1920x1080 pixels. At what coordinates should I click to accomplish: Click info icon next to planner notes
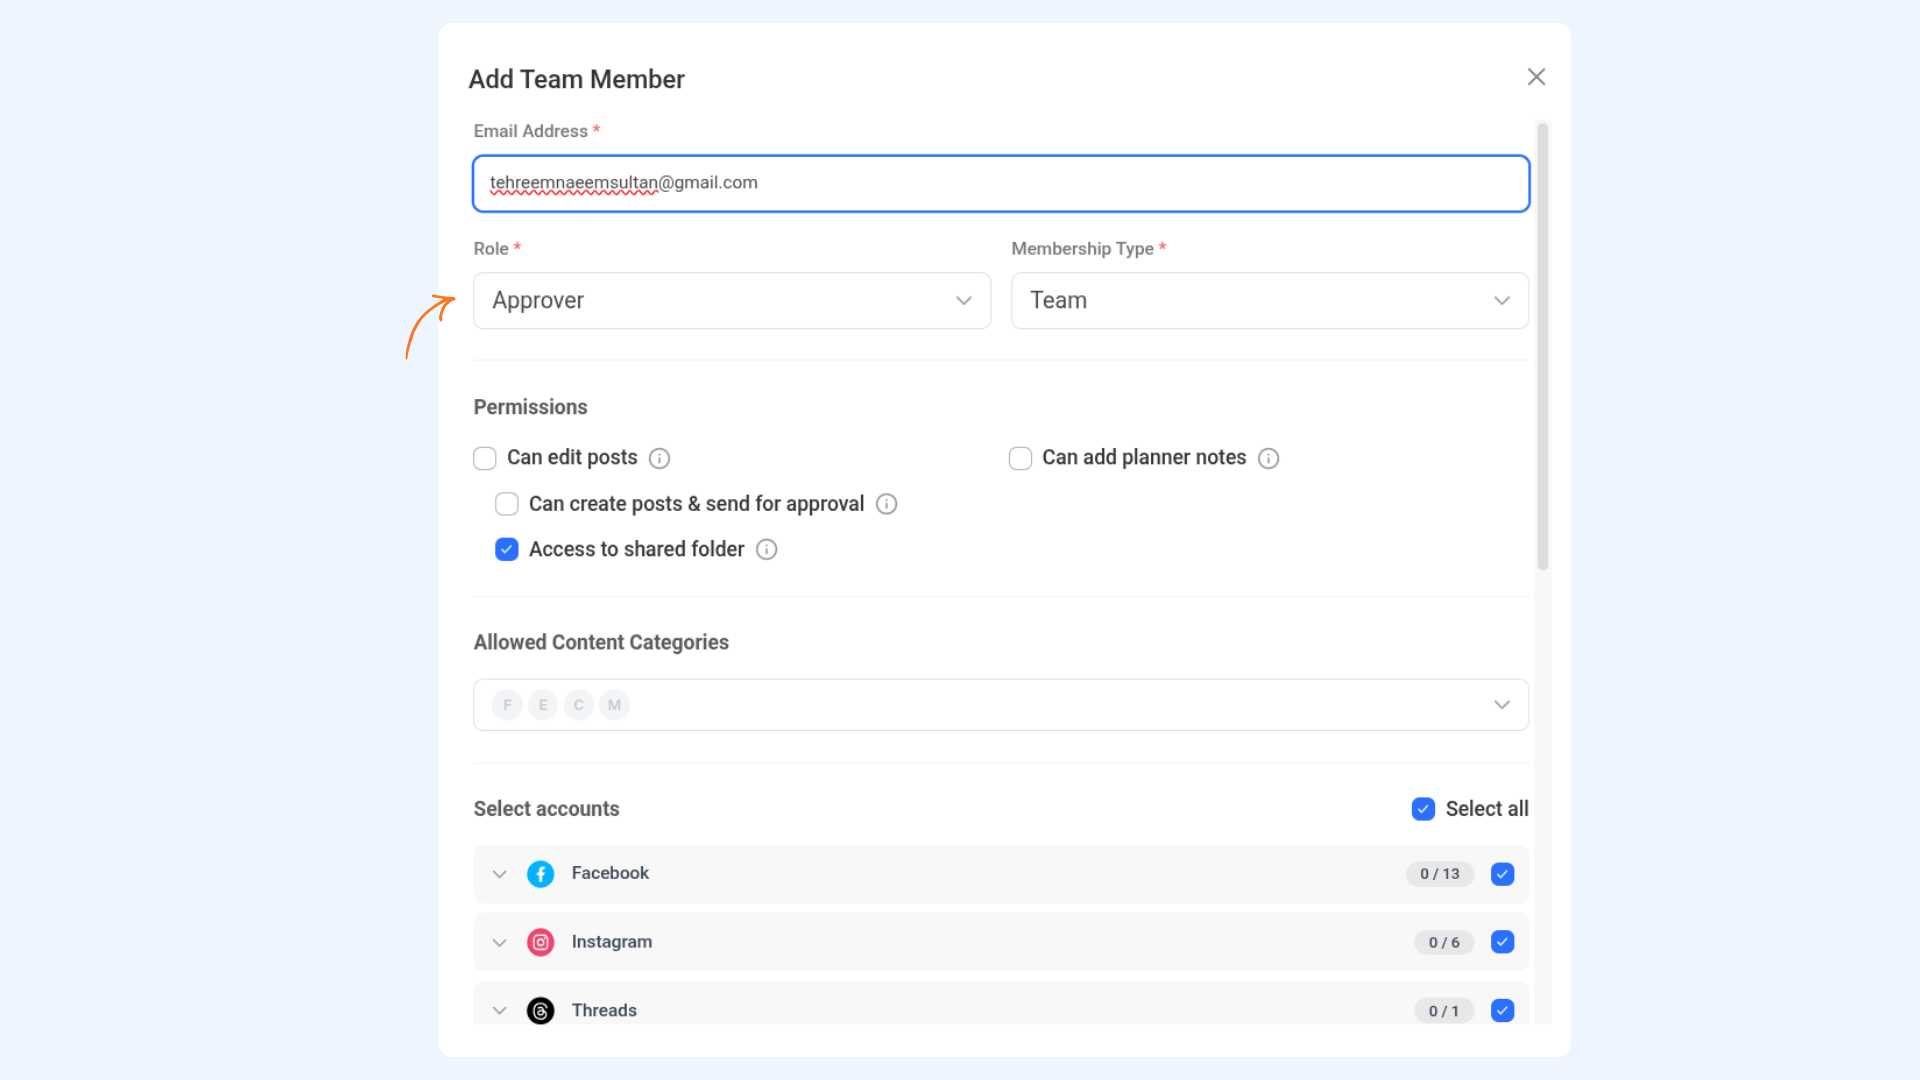(x=1268, y=458)
